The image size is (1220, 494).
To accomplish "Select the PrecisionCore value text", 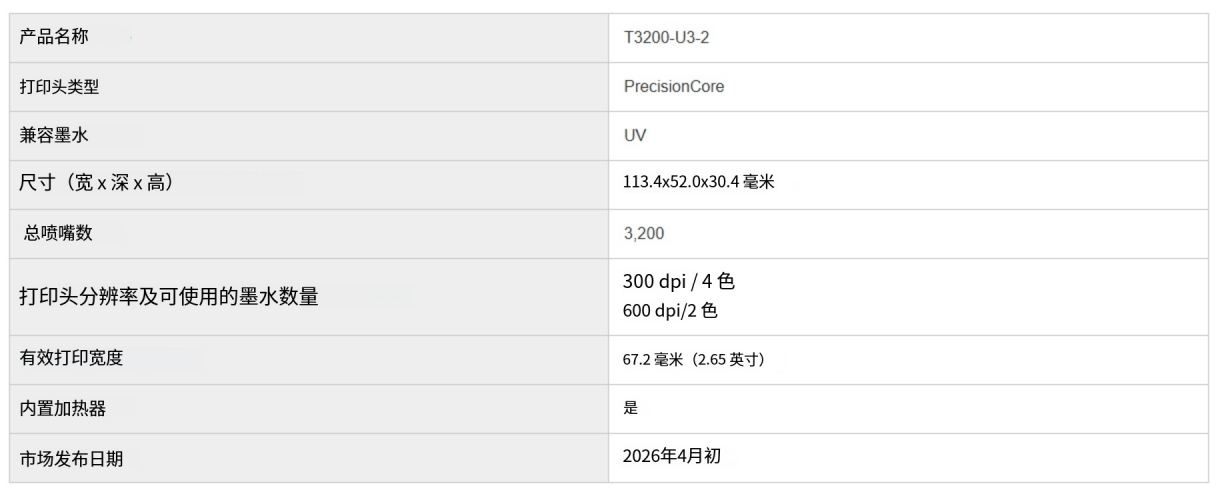I will point(673,87).
